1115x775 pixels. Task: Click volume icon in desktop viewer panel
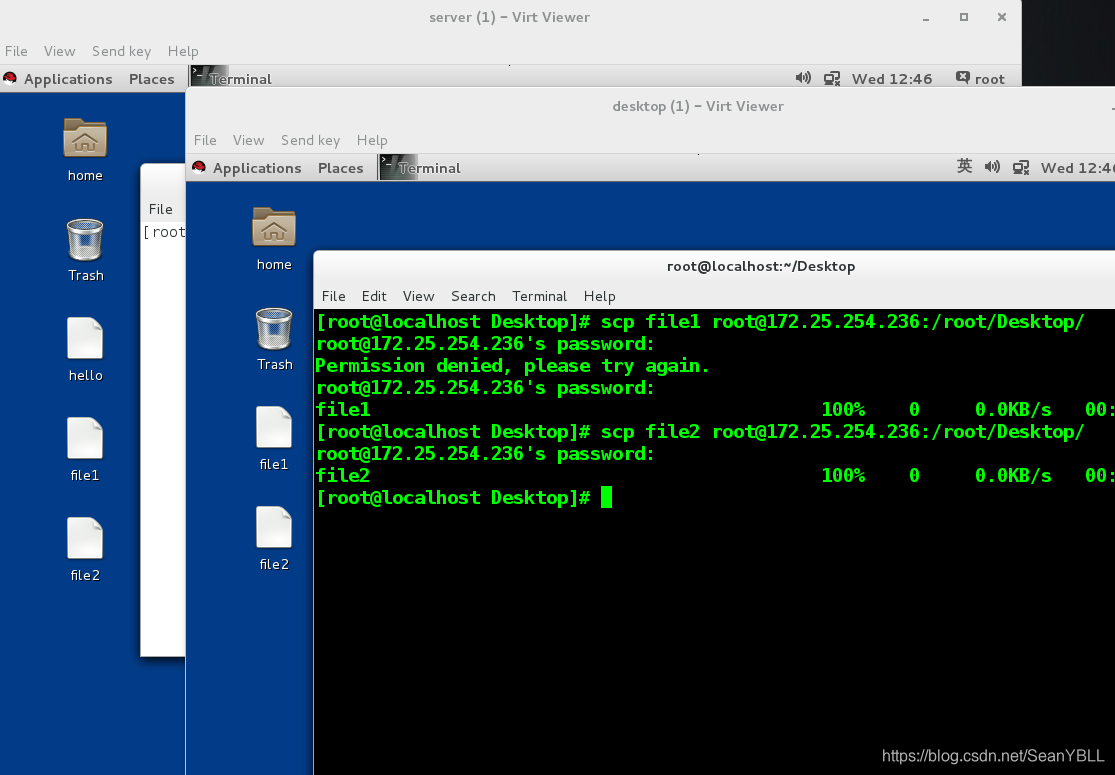[992, 167]
